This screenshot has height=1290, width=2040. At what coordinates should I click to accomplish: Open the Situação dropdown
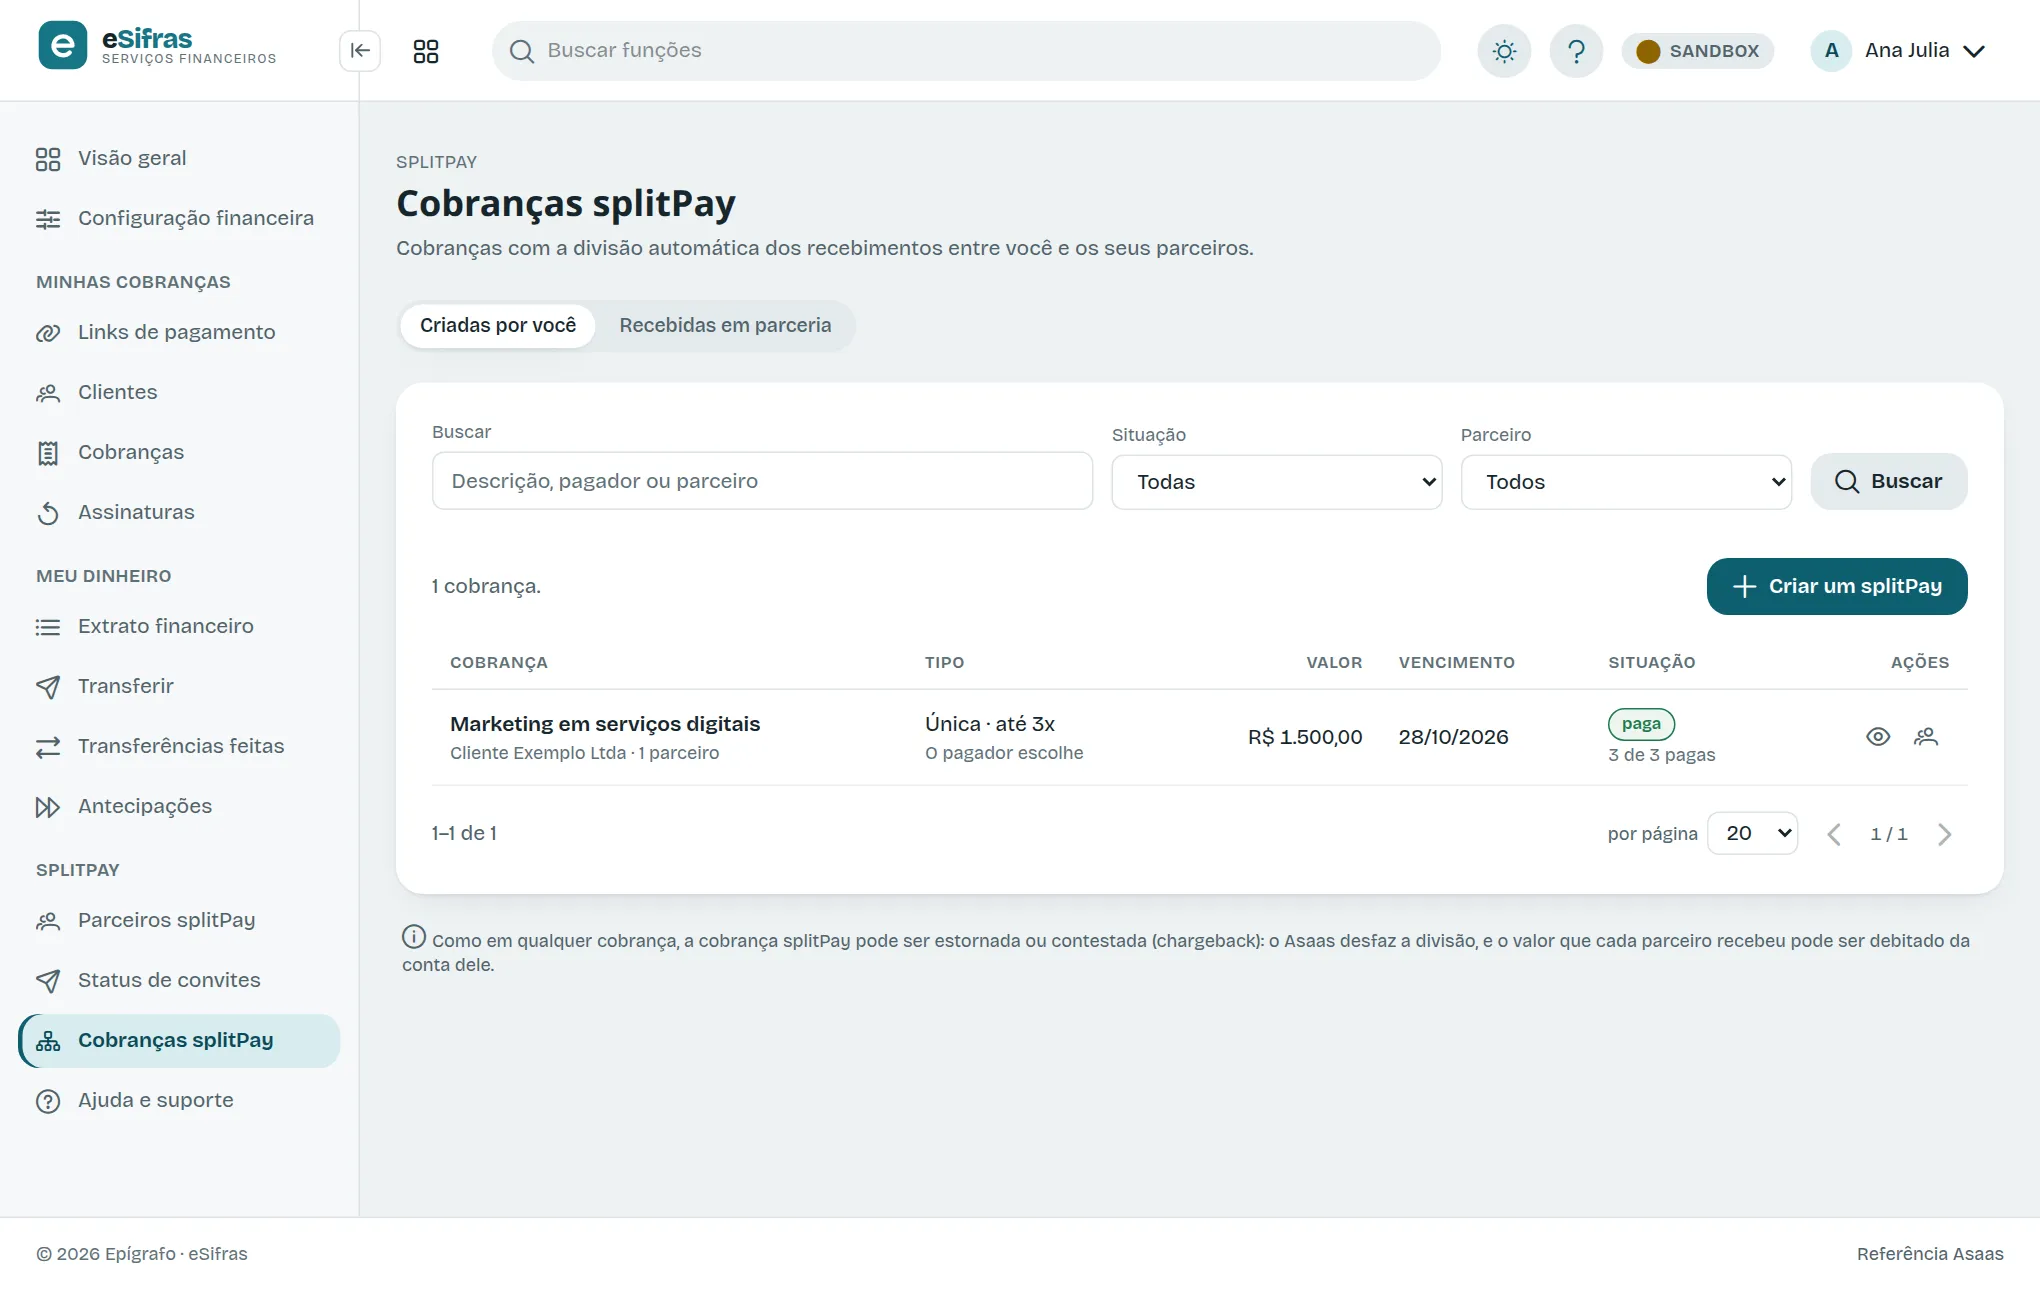coord(1277,482)
